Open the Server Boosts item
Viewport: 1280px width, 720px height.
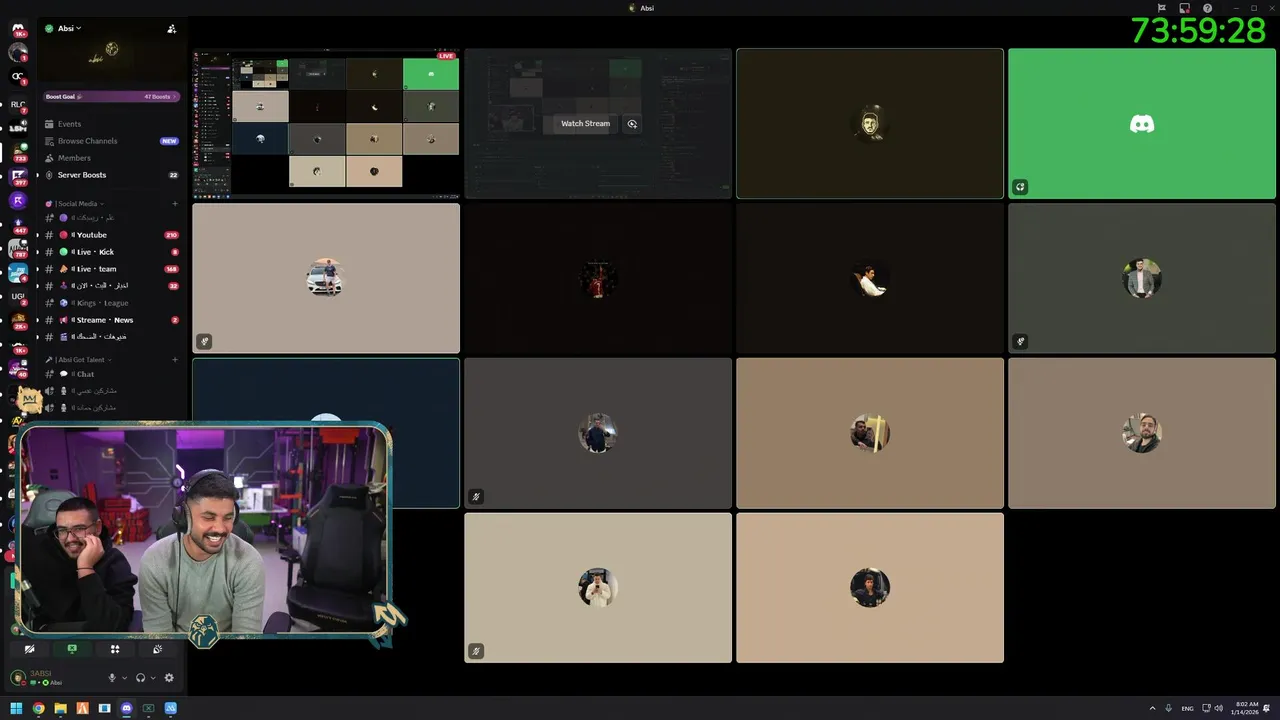coord(111,175)
